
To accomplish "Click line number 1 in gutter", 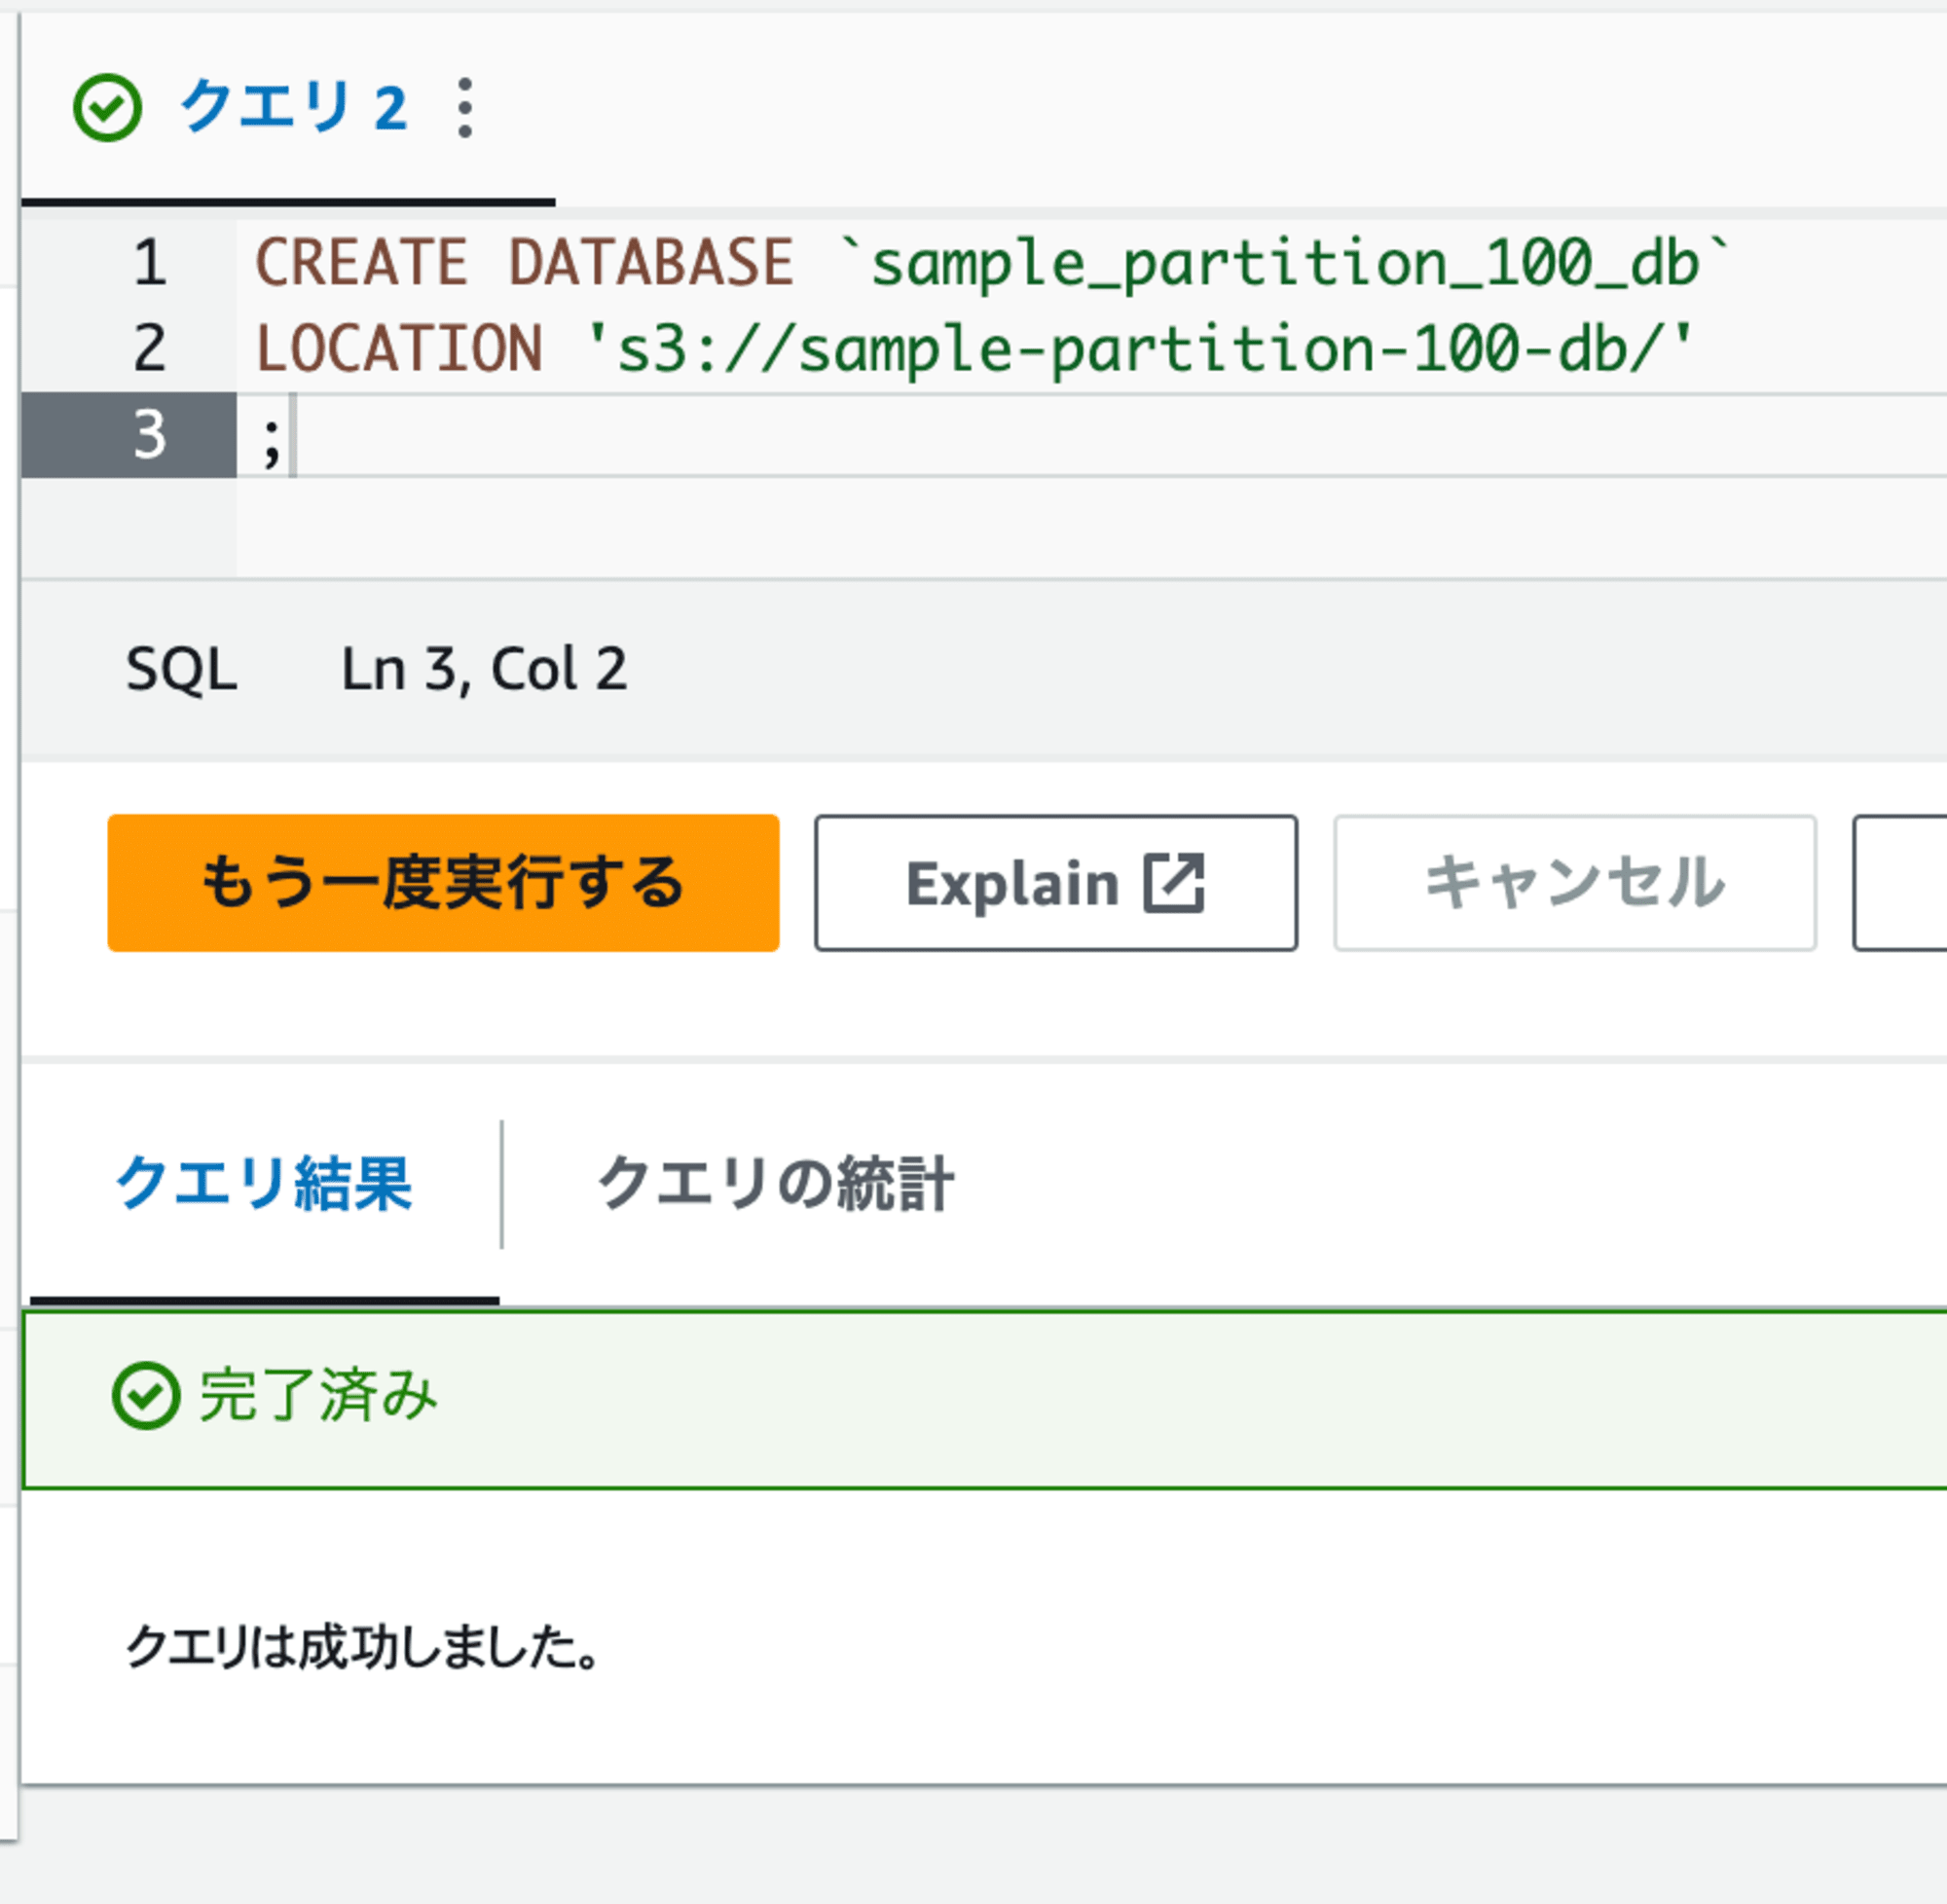I will pyautogui.click(x=150, y=263).
